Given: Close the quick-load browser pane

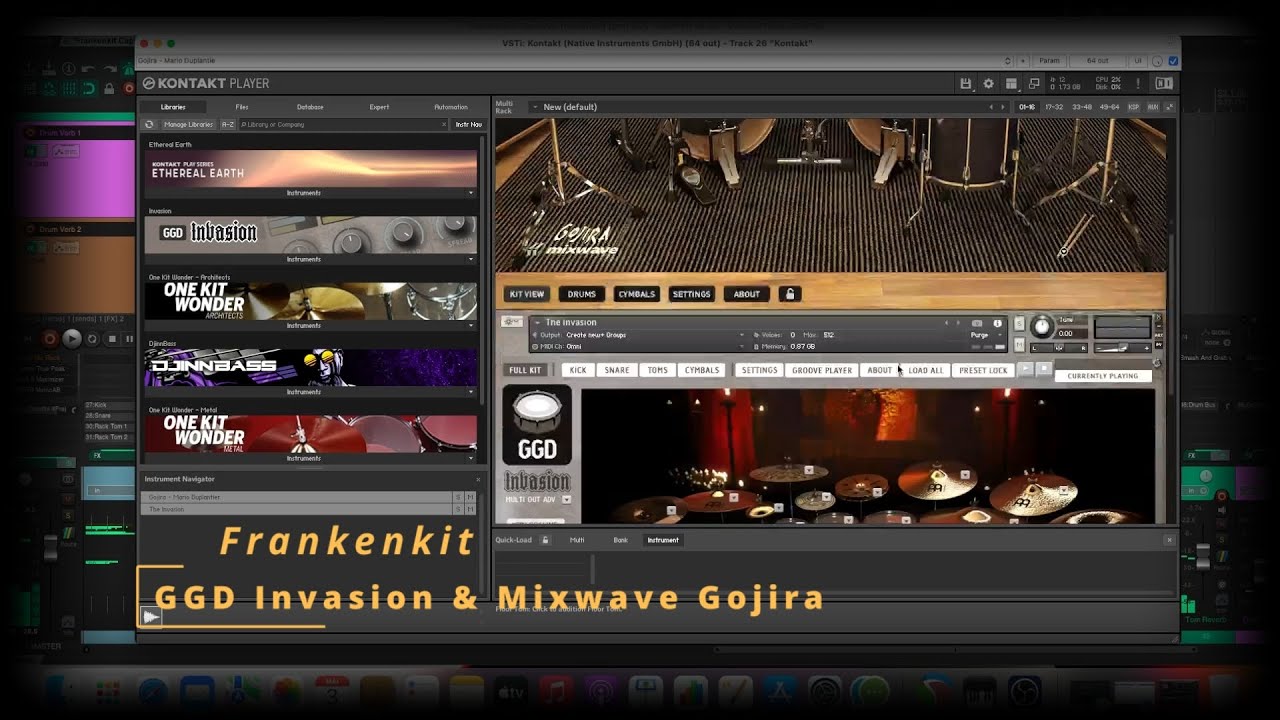Looking at the screenshot, I should (1169, 540).
